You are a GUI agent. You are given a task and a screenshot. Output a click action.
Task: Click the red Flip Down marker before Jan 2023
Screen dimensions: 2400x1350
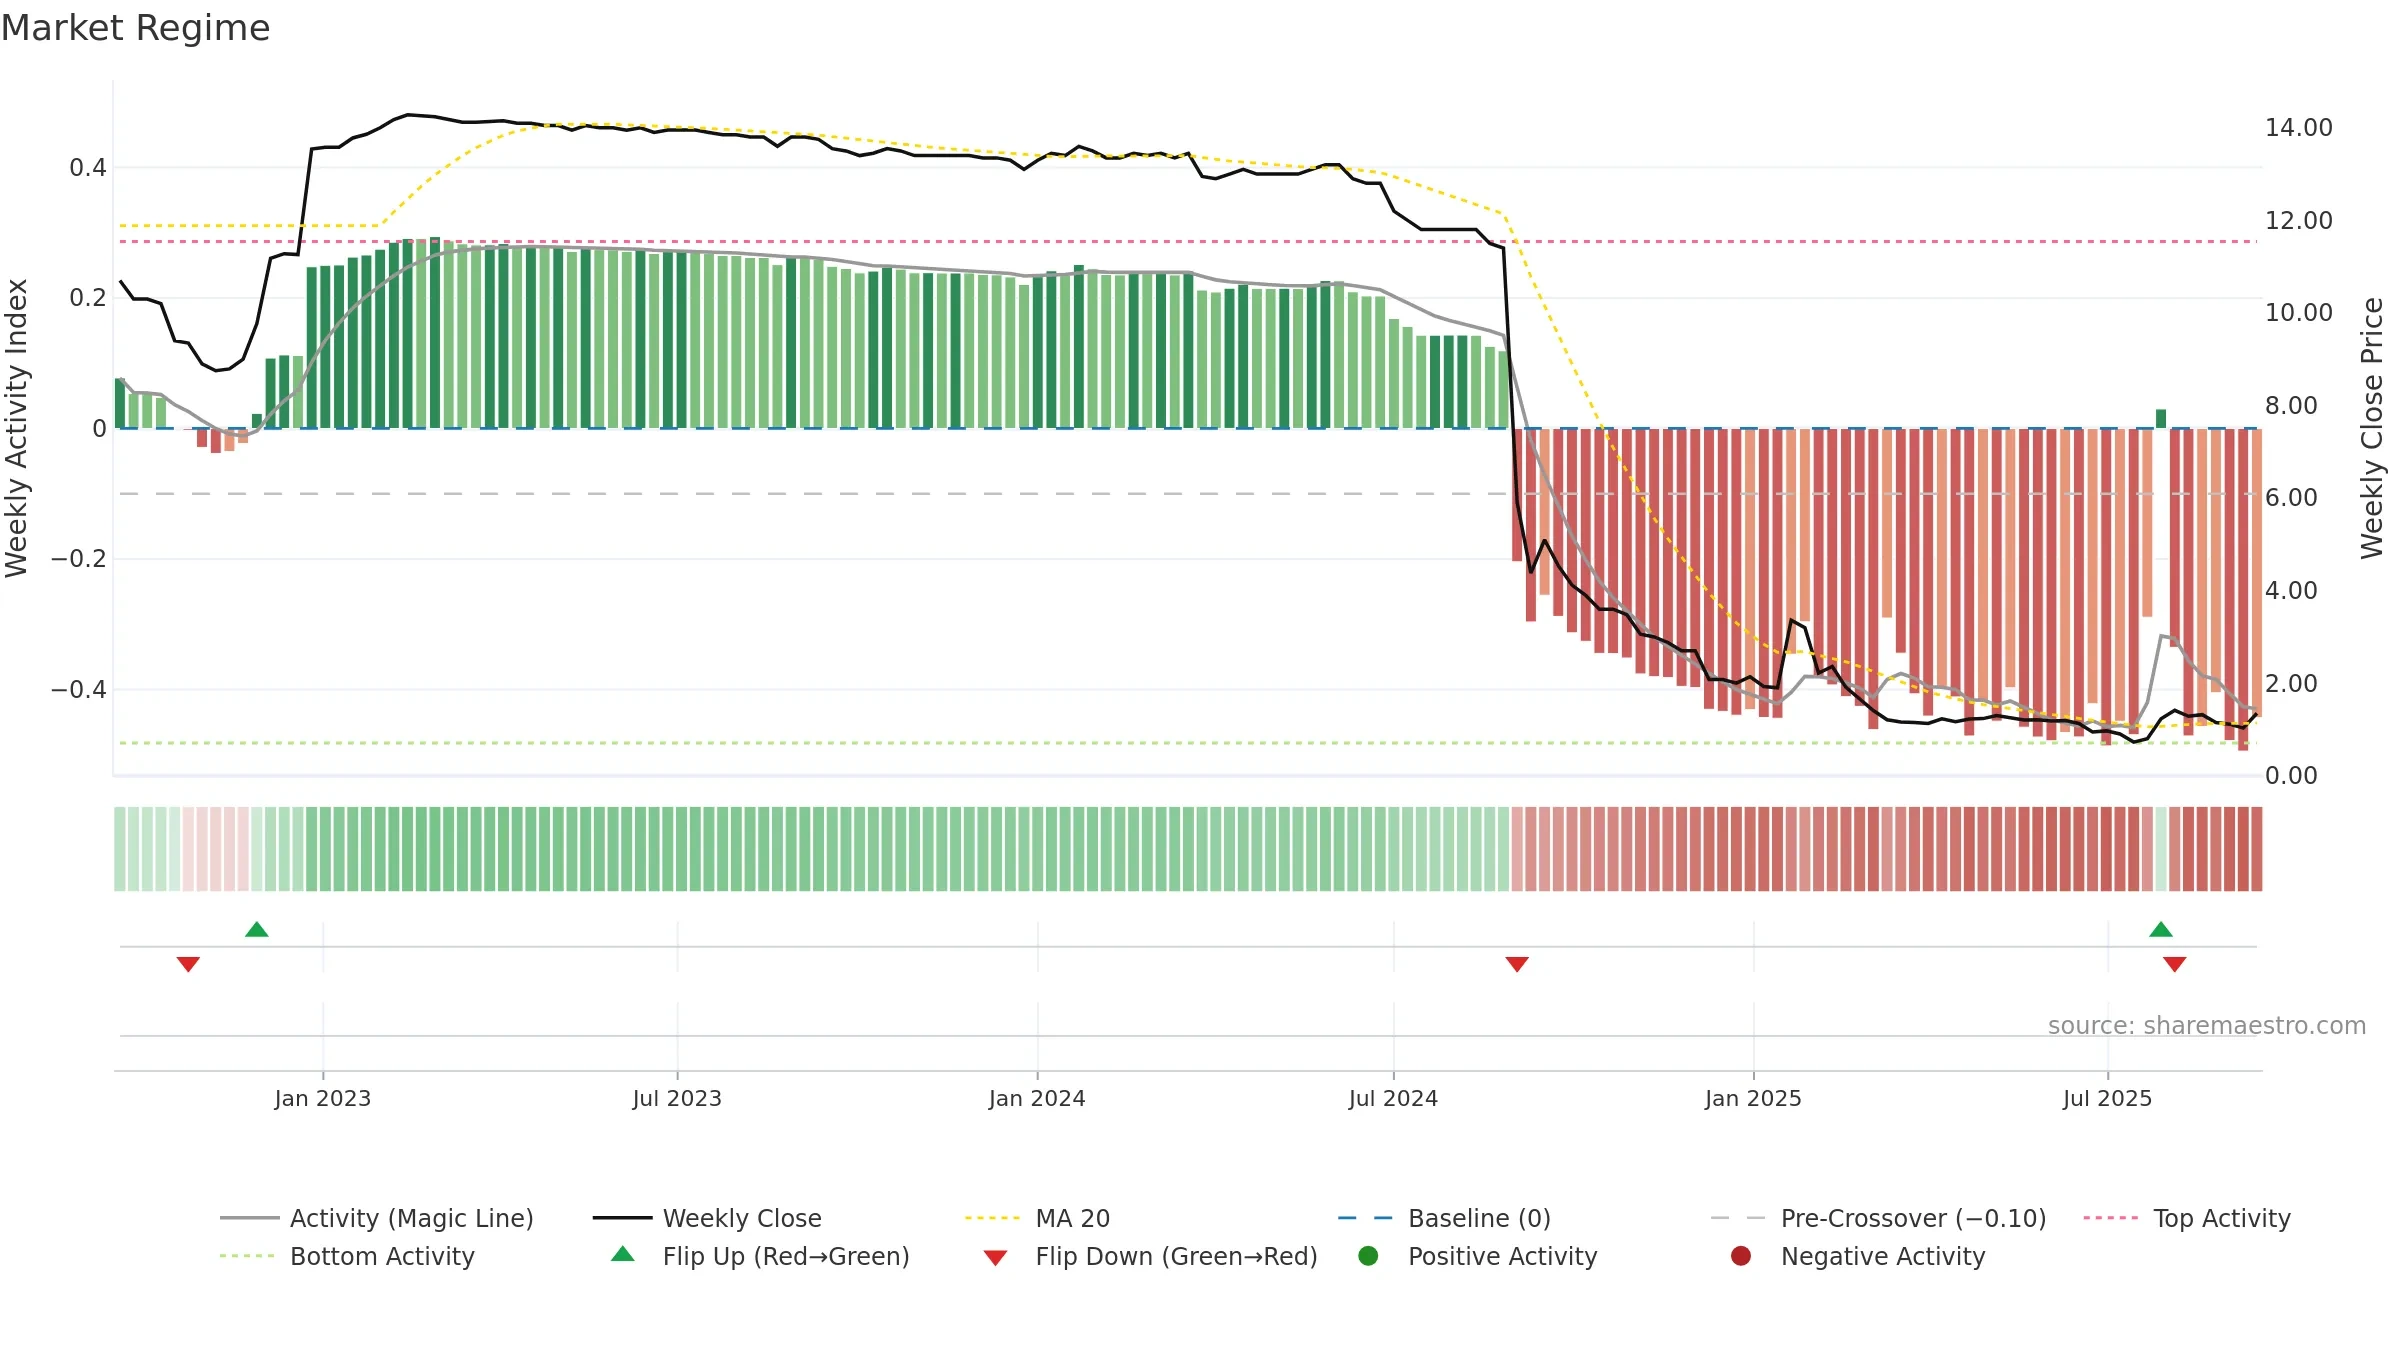pyautogui.click(x=188, y=964)
